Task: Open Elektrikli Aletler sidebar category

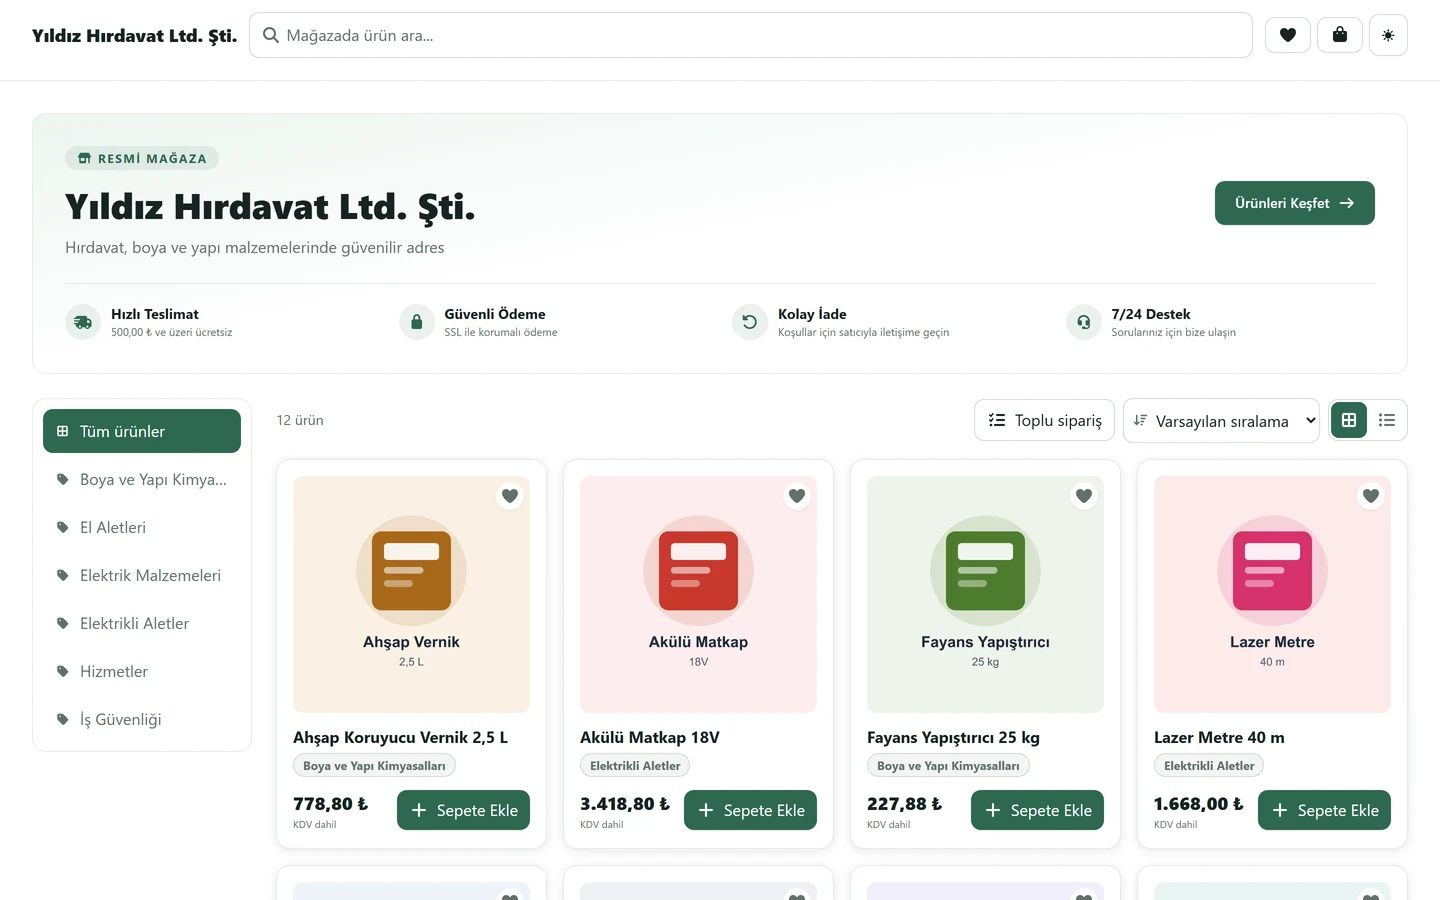Action: coord(142,623)
